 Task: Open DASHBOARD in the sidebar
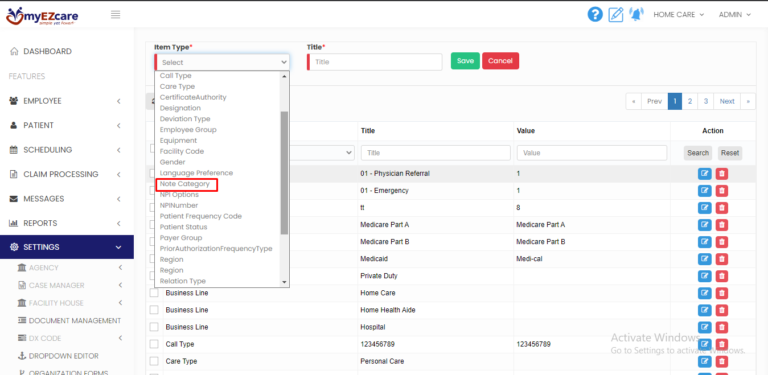(47, 51)
